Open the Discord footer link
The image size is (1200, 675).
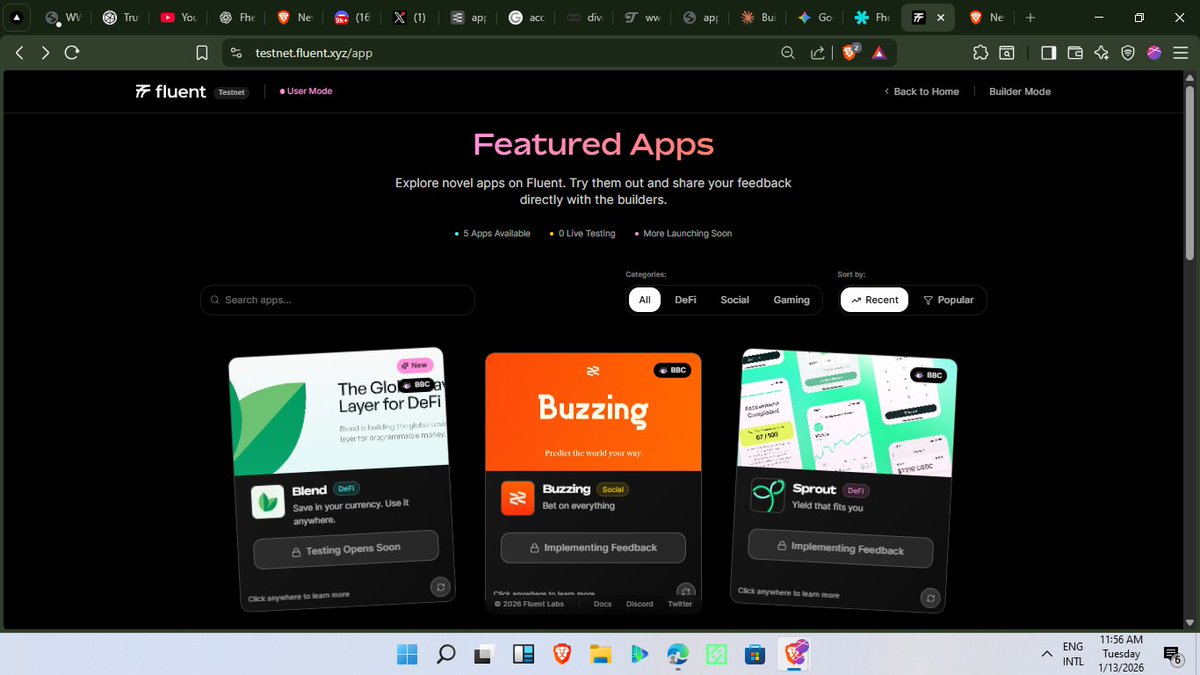640,604
